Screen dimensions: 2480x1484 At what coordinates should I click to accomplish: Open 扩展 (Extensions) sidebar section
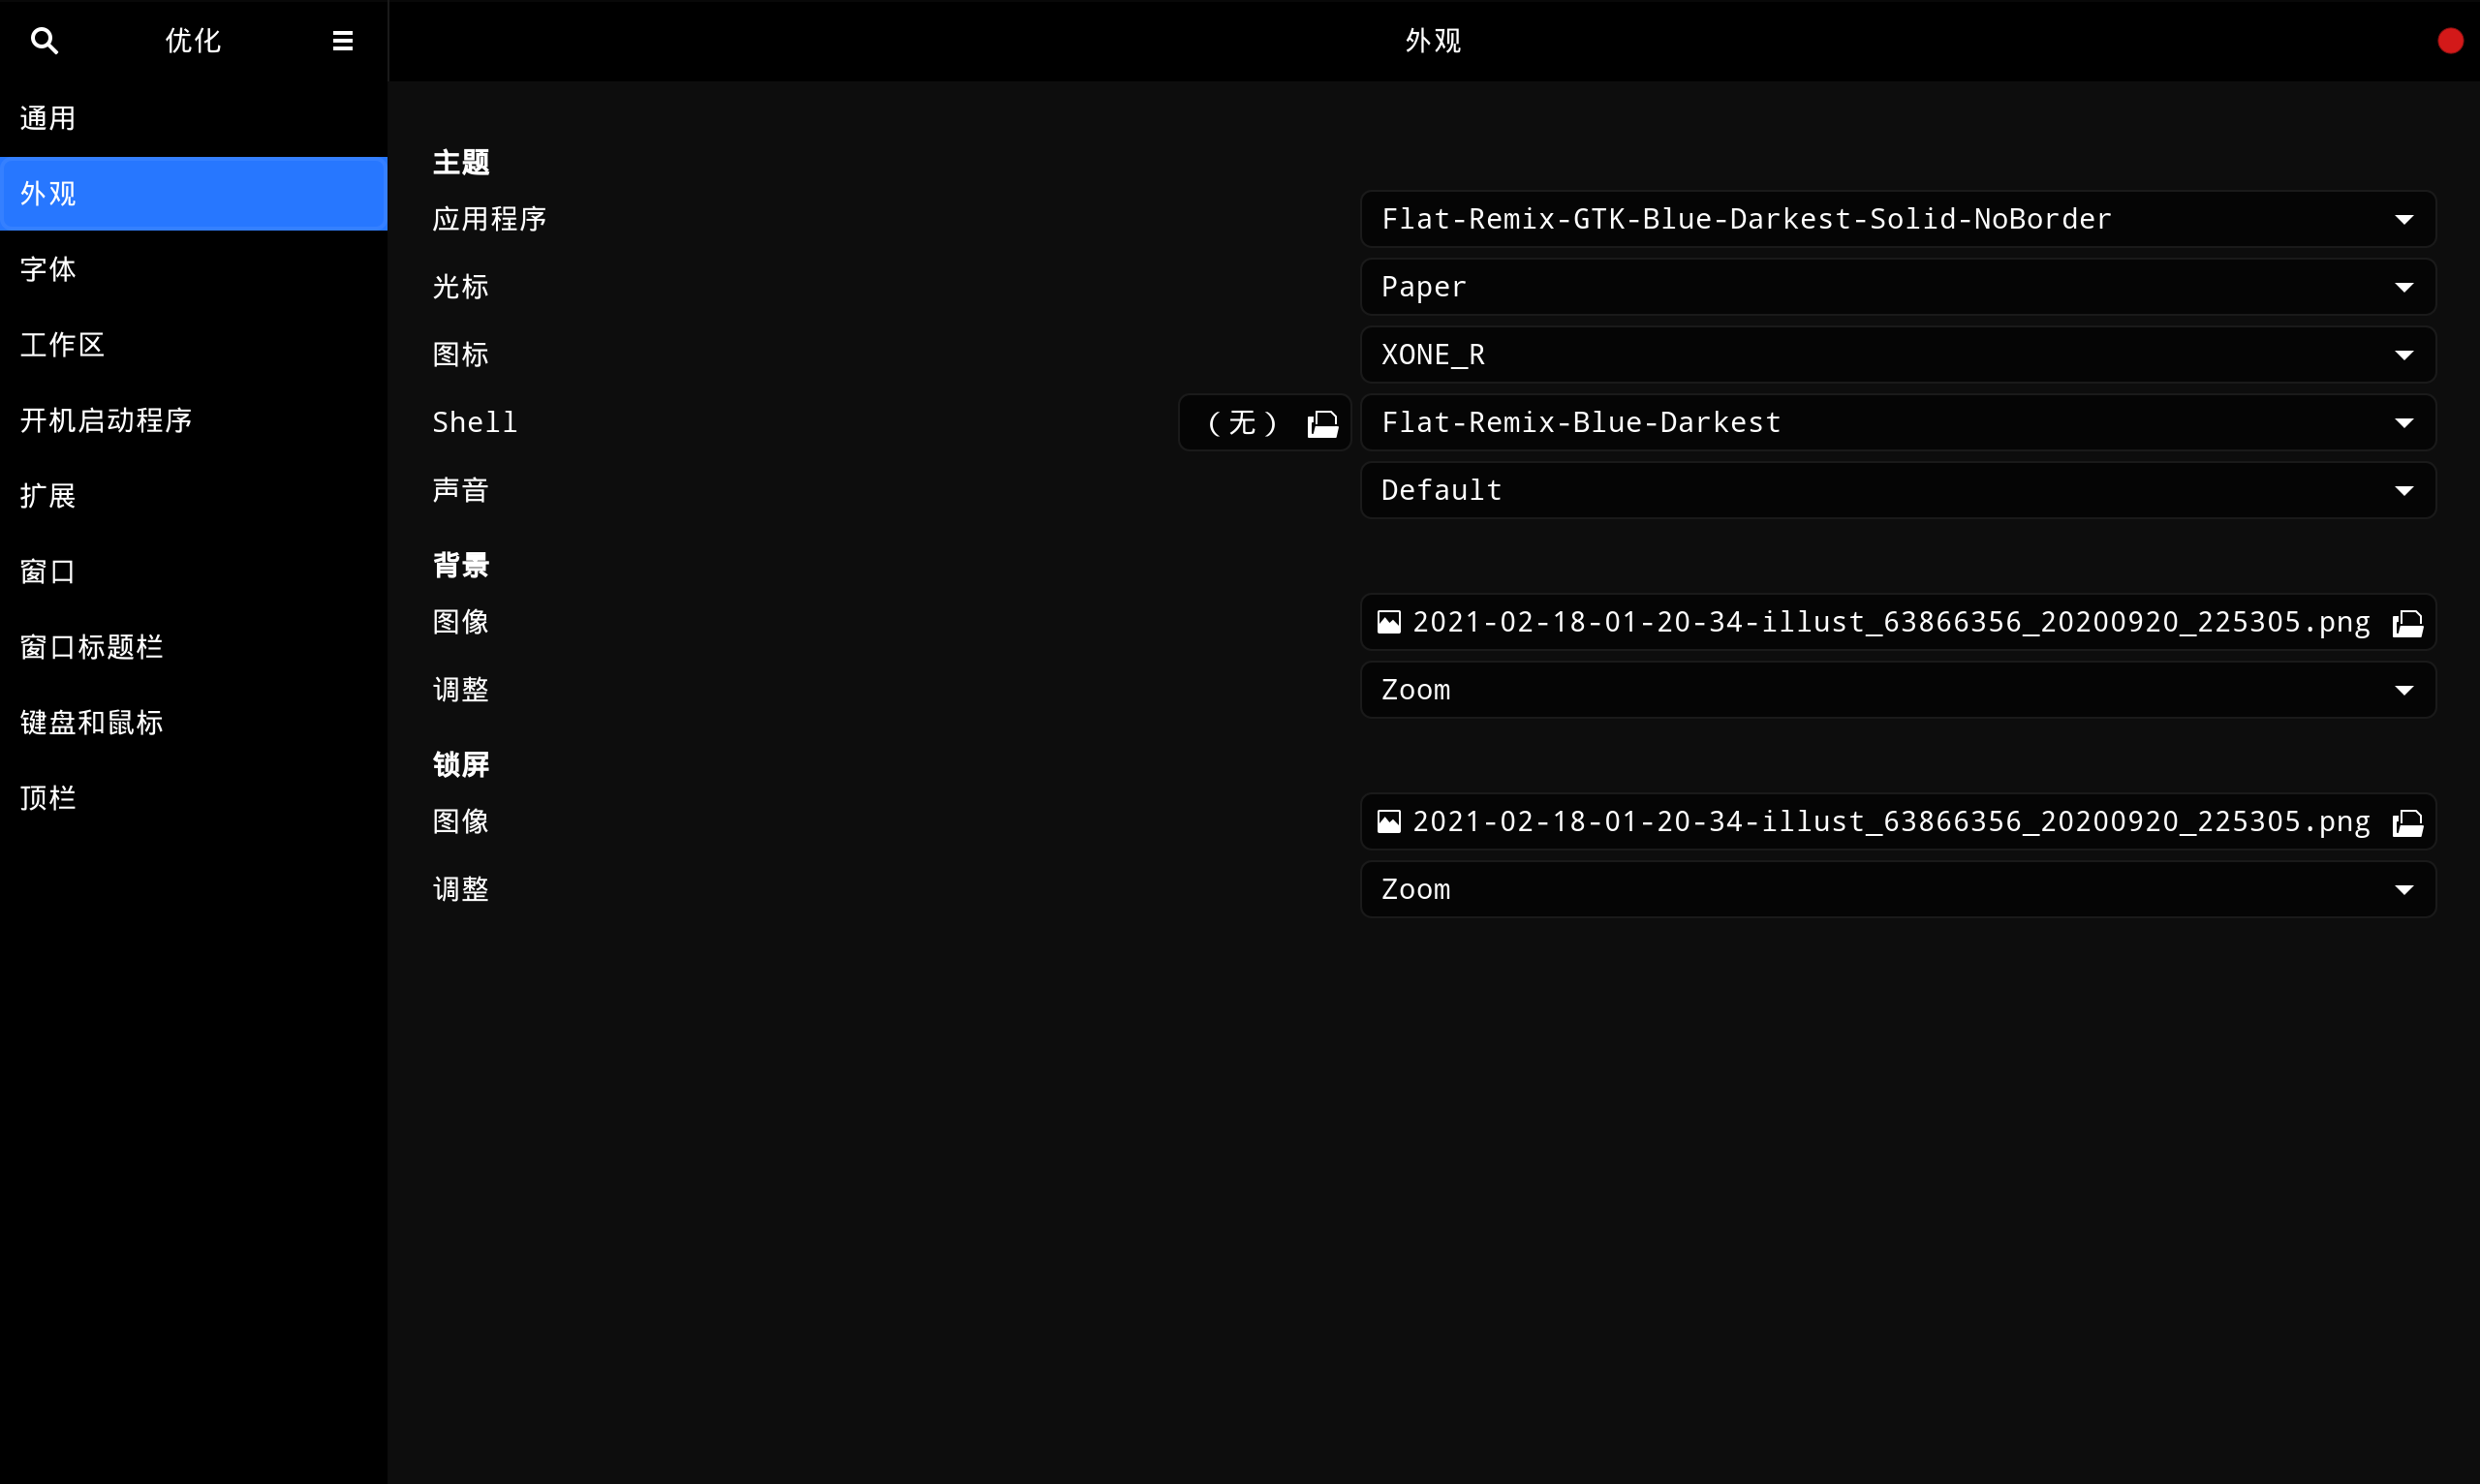point(48,496)
